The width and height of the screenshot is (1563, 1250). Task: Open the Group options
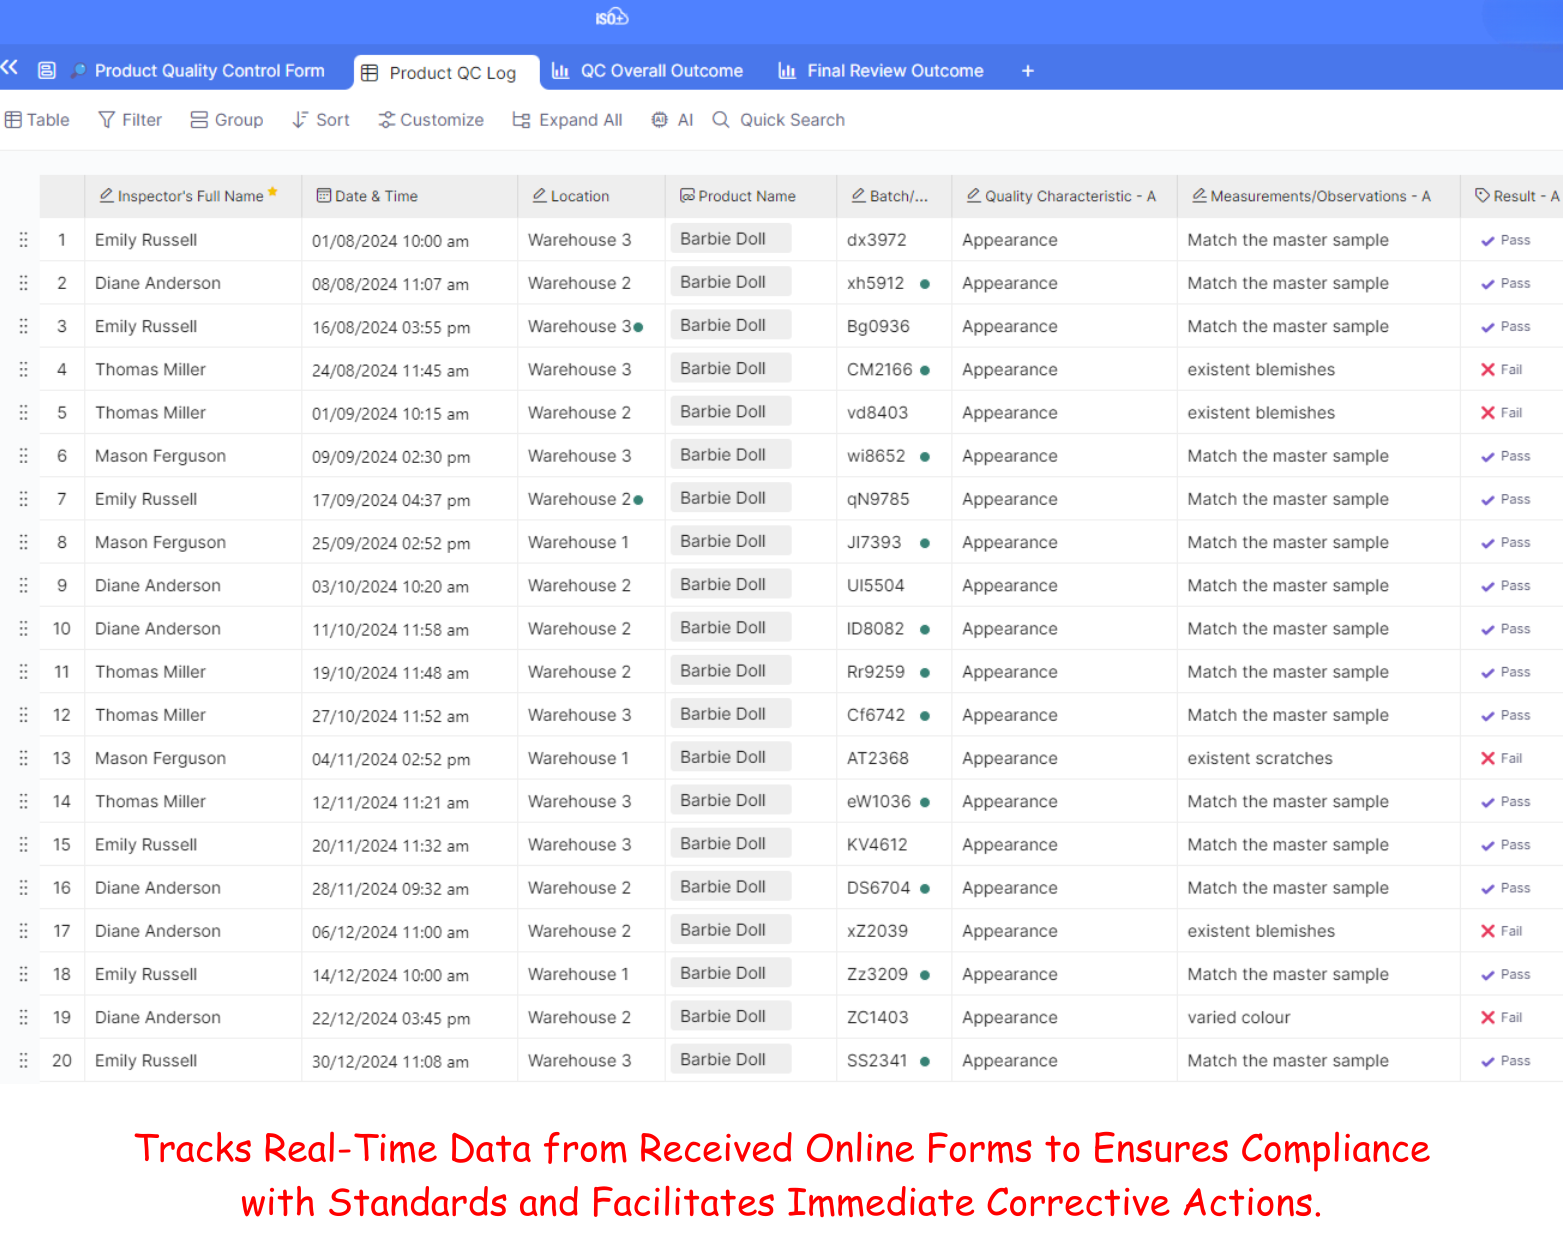pyautogui.click(x=227, y=120)
